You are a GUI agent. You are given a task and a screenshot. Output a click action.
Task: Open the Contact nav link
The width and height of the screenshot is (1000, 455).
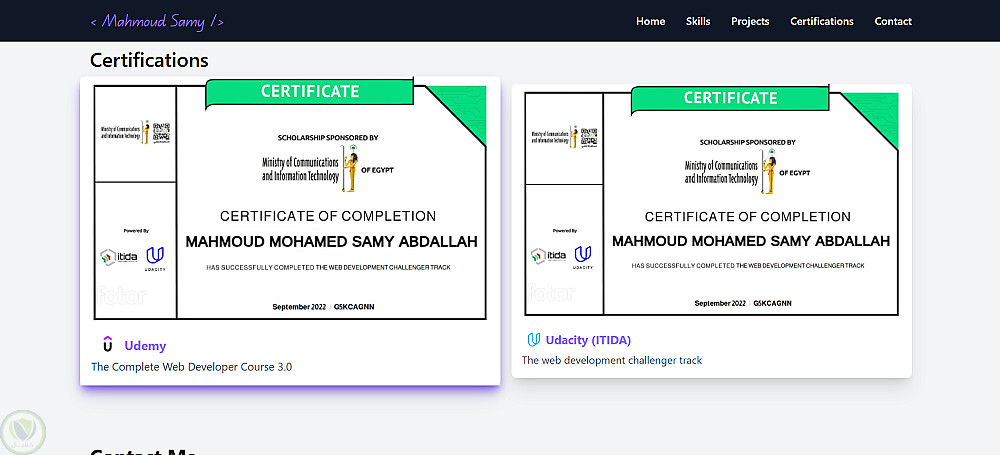click(893, 21)
